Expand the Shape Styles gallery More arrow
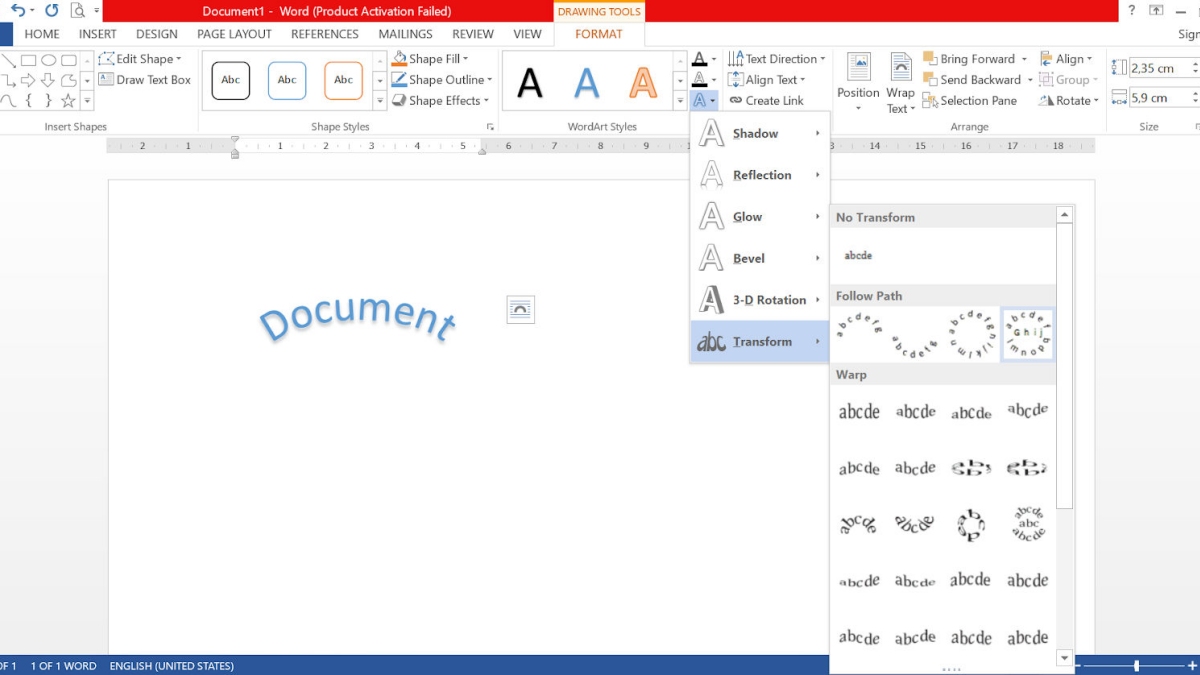This screenshot has height=675, width=1200. [380, 101]
